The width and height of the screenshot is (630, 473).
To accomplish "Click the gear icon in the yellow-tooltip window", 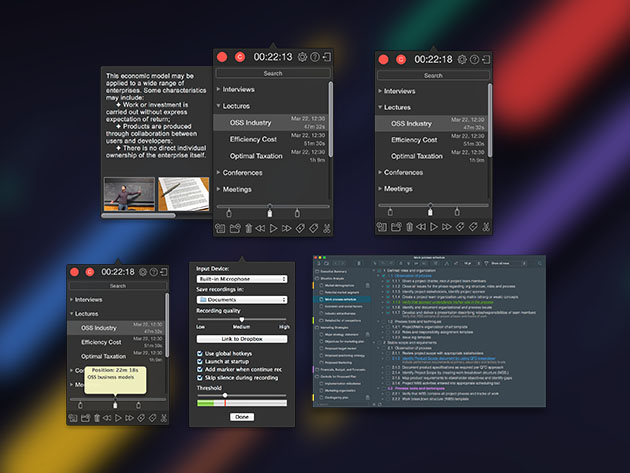I will point(143,272).
